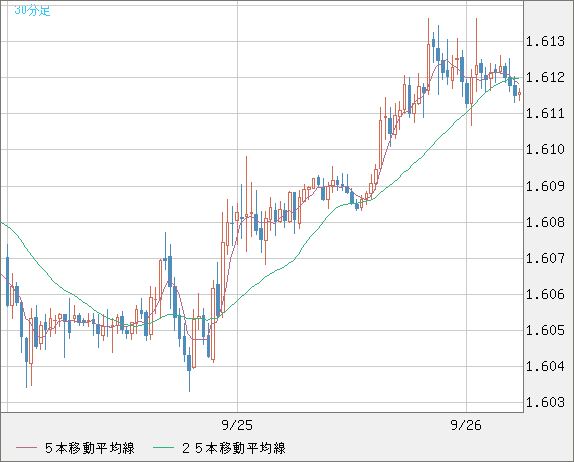Click the 1.607 price axis label
Screen dimensions: 574x462
click(545, 258)
